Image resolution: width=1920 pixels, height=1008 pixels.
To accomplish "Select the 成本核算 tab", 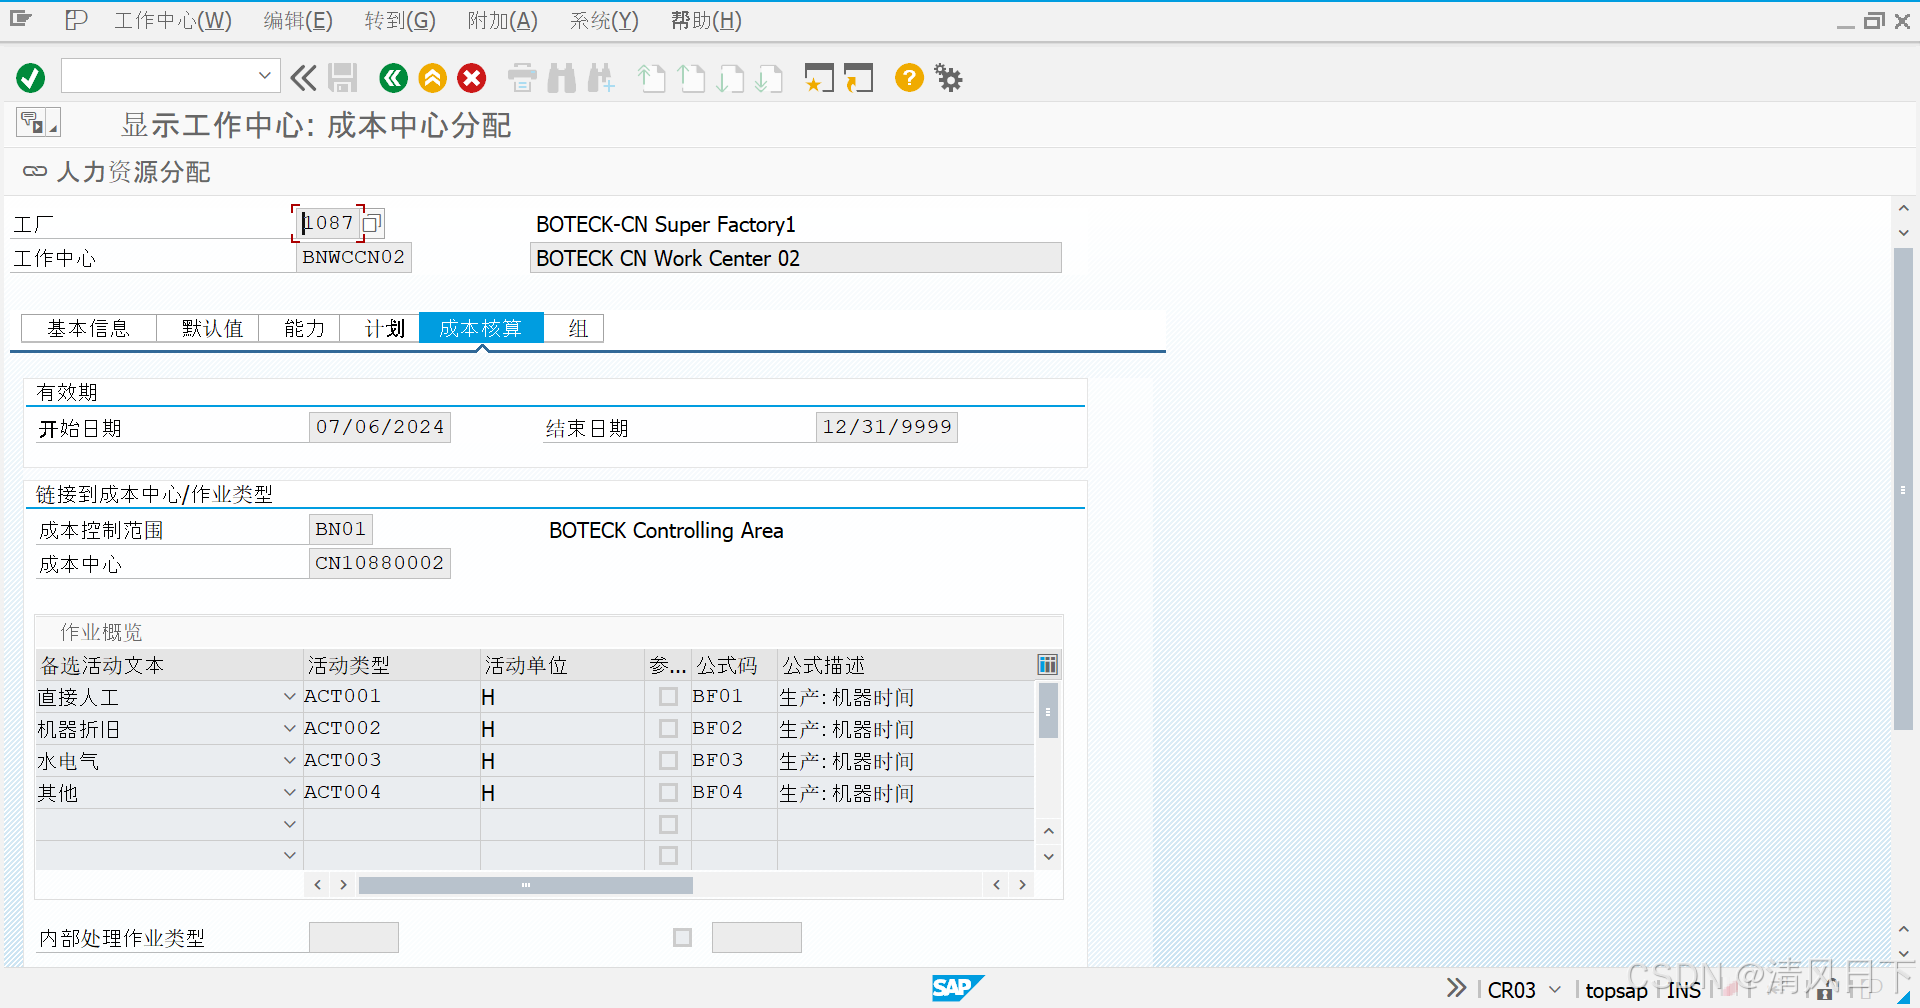I will 481,328.
